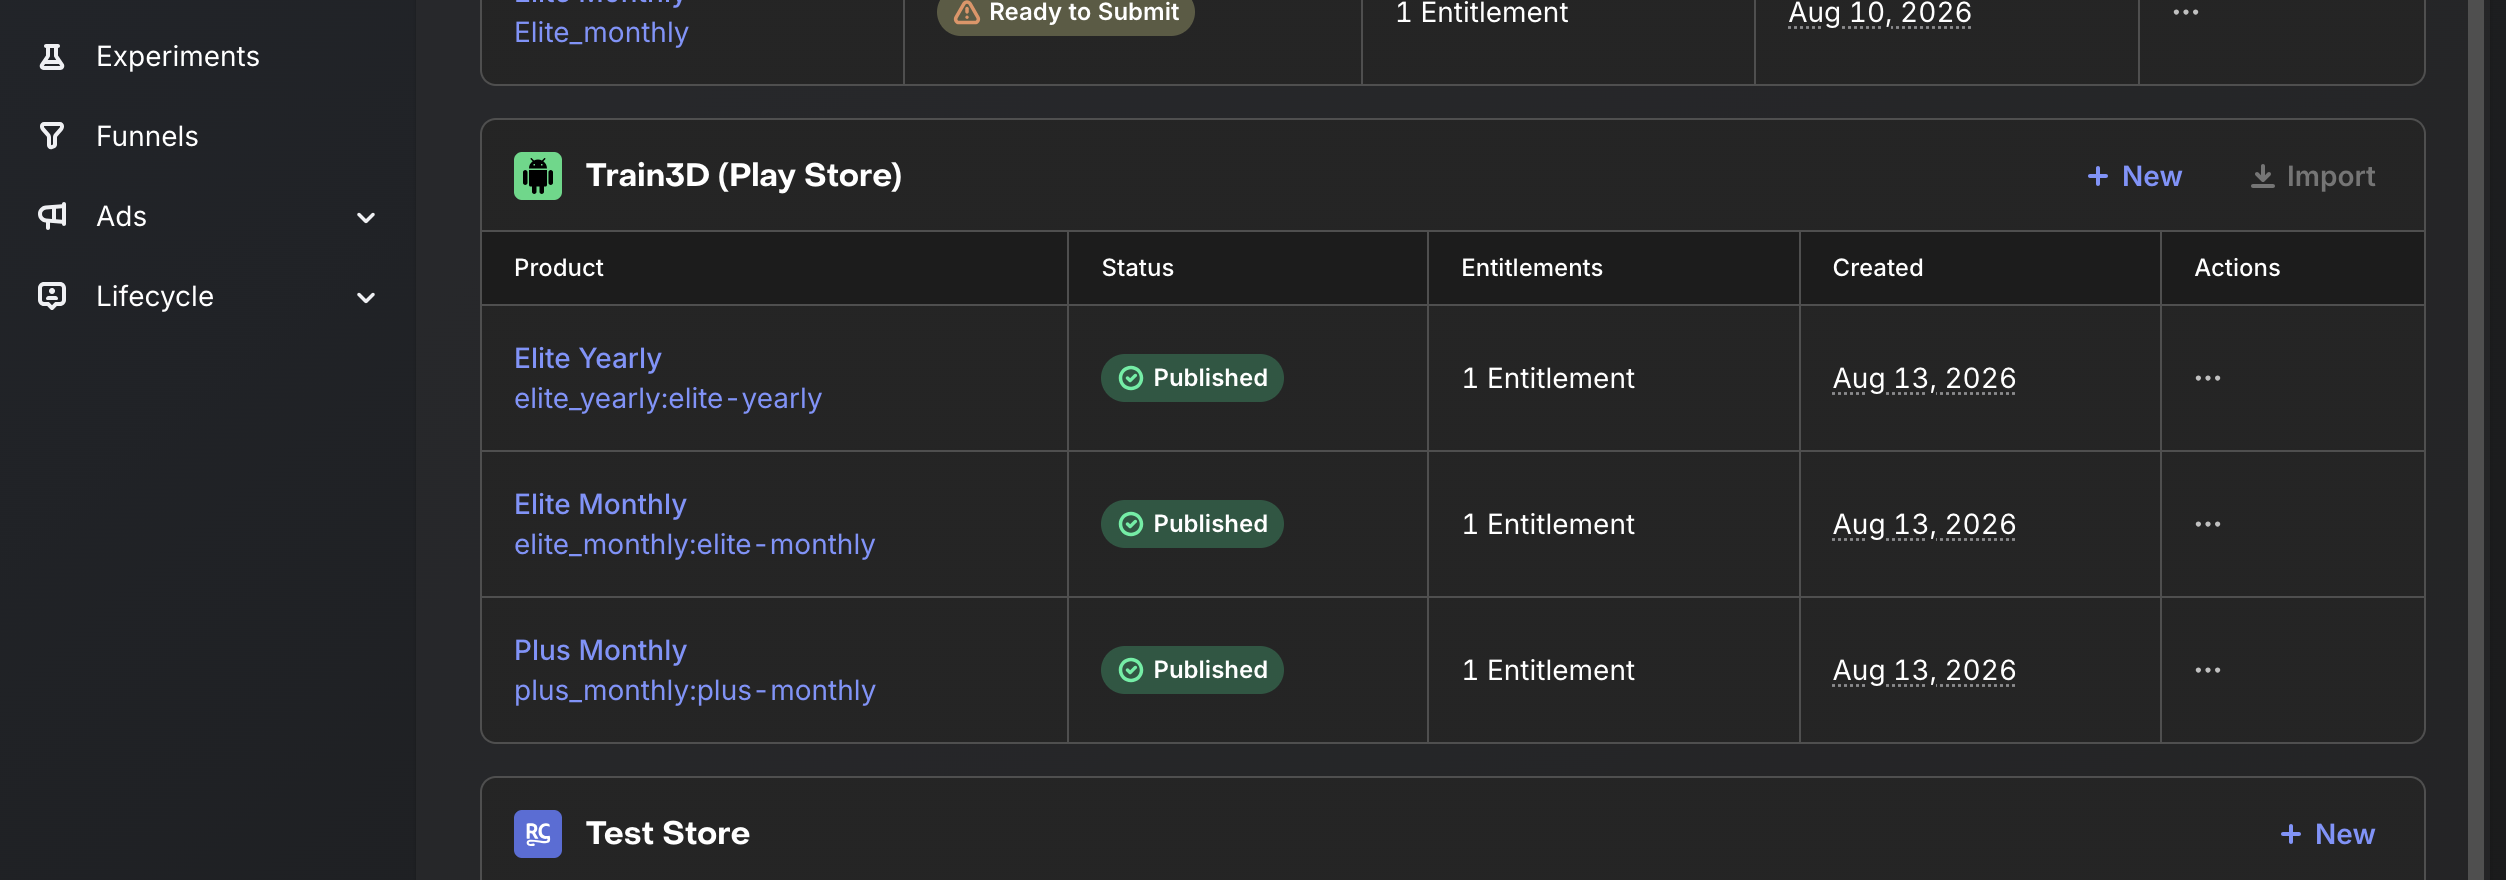Click the Funnels filter icon
2506x880 pixels.
52,136
